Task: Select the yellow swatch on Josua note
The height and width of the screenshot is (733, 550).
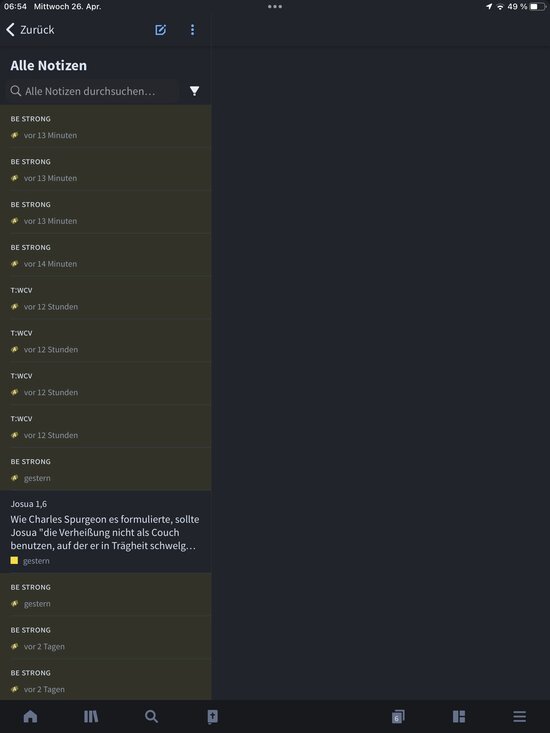Action: point(14,560)
